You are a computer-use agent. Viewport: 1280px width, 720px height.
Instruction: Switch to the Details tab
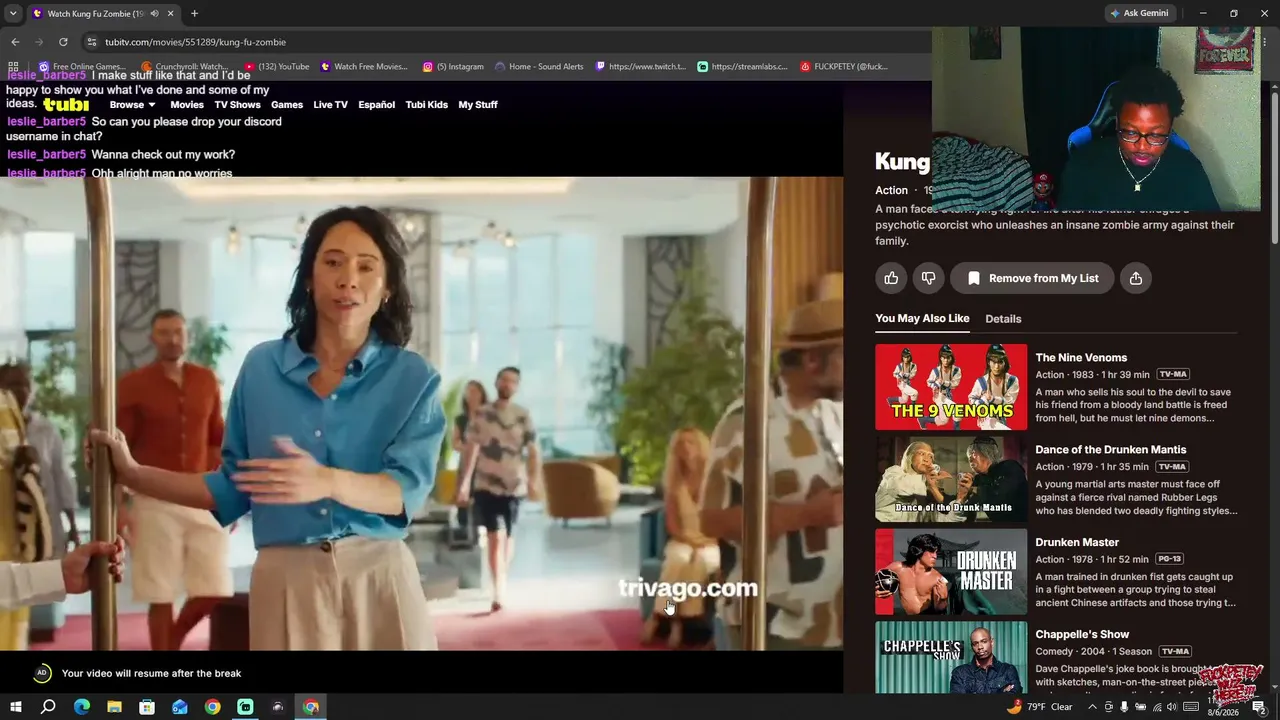pos(1003,319)
